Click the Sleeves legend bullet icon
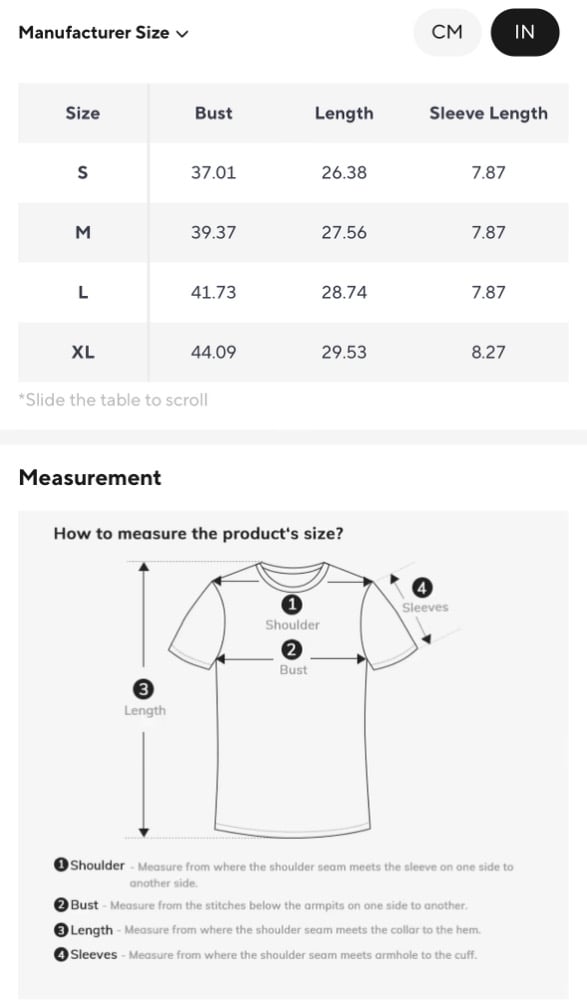The image size is (587, 1000). click(x=61, y=954)
